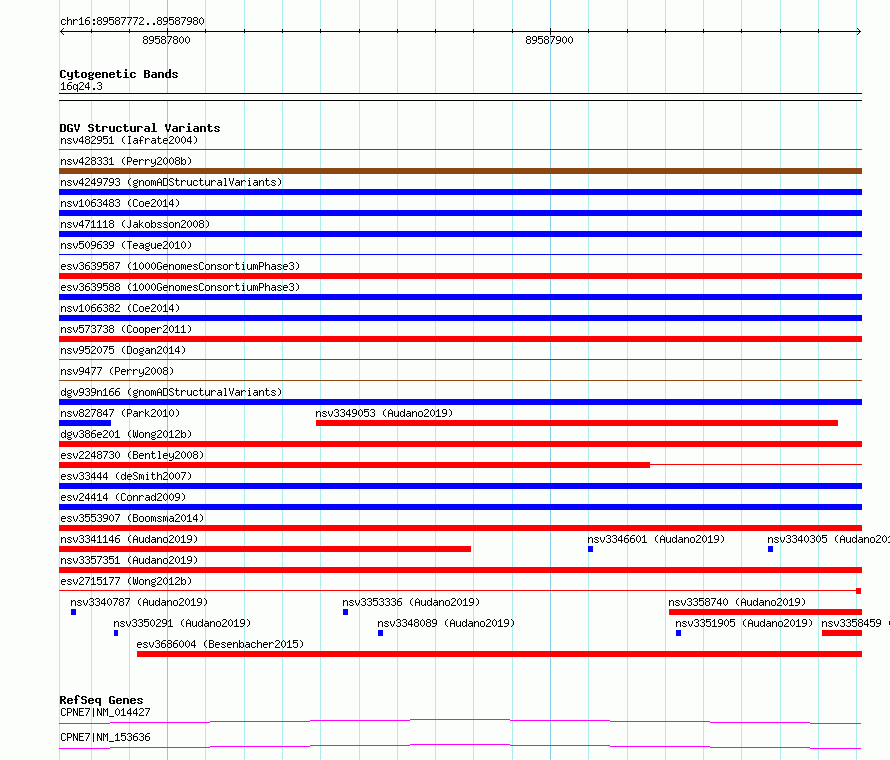This screenshot has width=890, height=760.
Task: Click esv33444 (deSmith2007) label
Action: point(126,476)
